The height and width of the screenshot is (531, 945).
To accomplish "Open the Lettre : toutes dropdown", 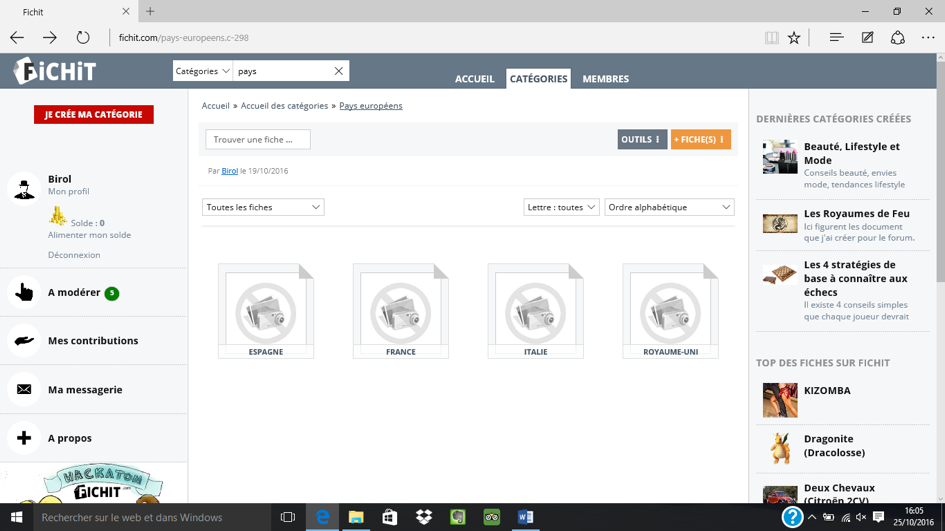I will [x=561, y=207].
